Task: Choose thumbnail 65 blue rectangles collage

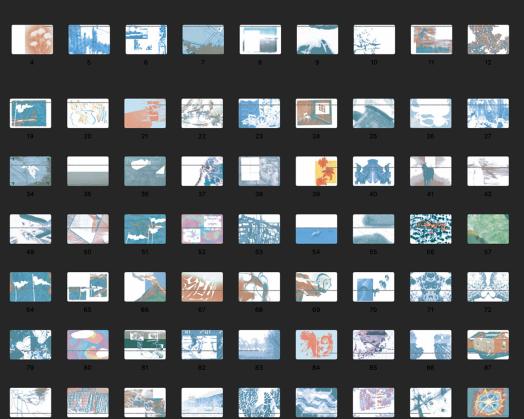Action: (x=88, y=287)
